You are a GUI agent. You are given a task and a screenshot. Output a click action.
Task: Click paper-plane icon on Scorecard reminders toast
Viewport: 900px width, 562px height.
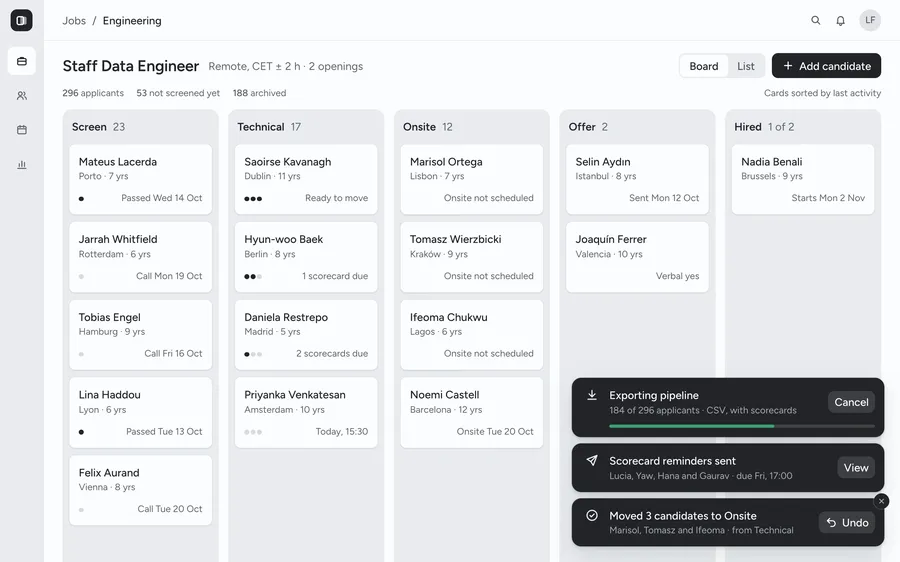[x=592, y=460]
